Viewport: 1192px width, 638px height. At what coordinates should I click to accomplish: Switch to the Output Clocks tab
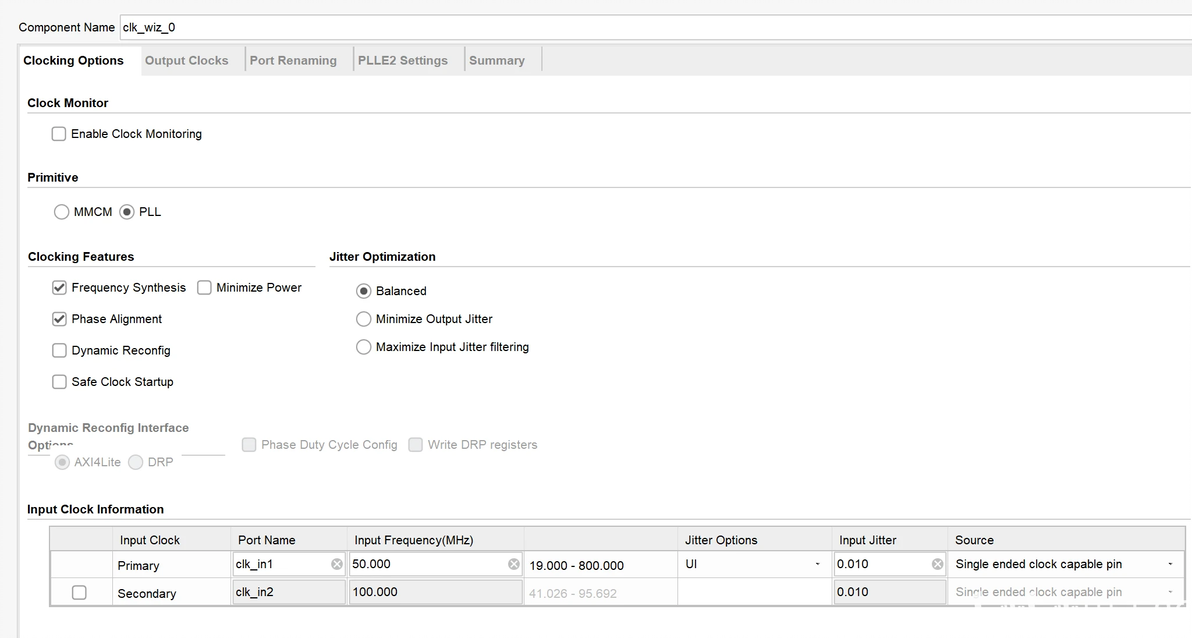click(187, 60)
